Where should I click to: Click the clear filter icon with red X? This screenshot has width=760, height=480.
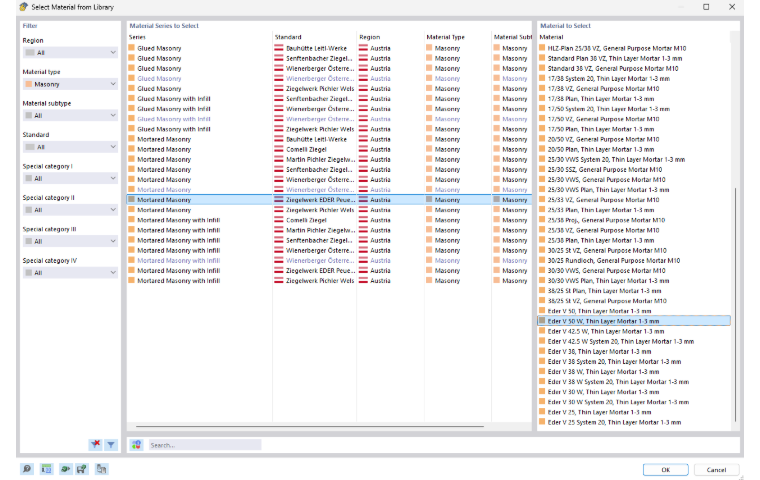pos(96,444)
